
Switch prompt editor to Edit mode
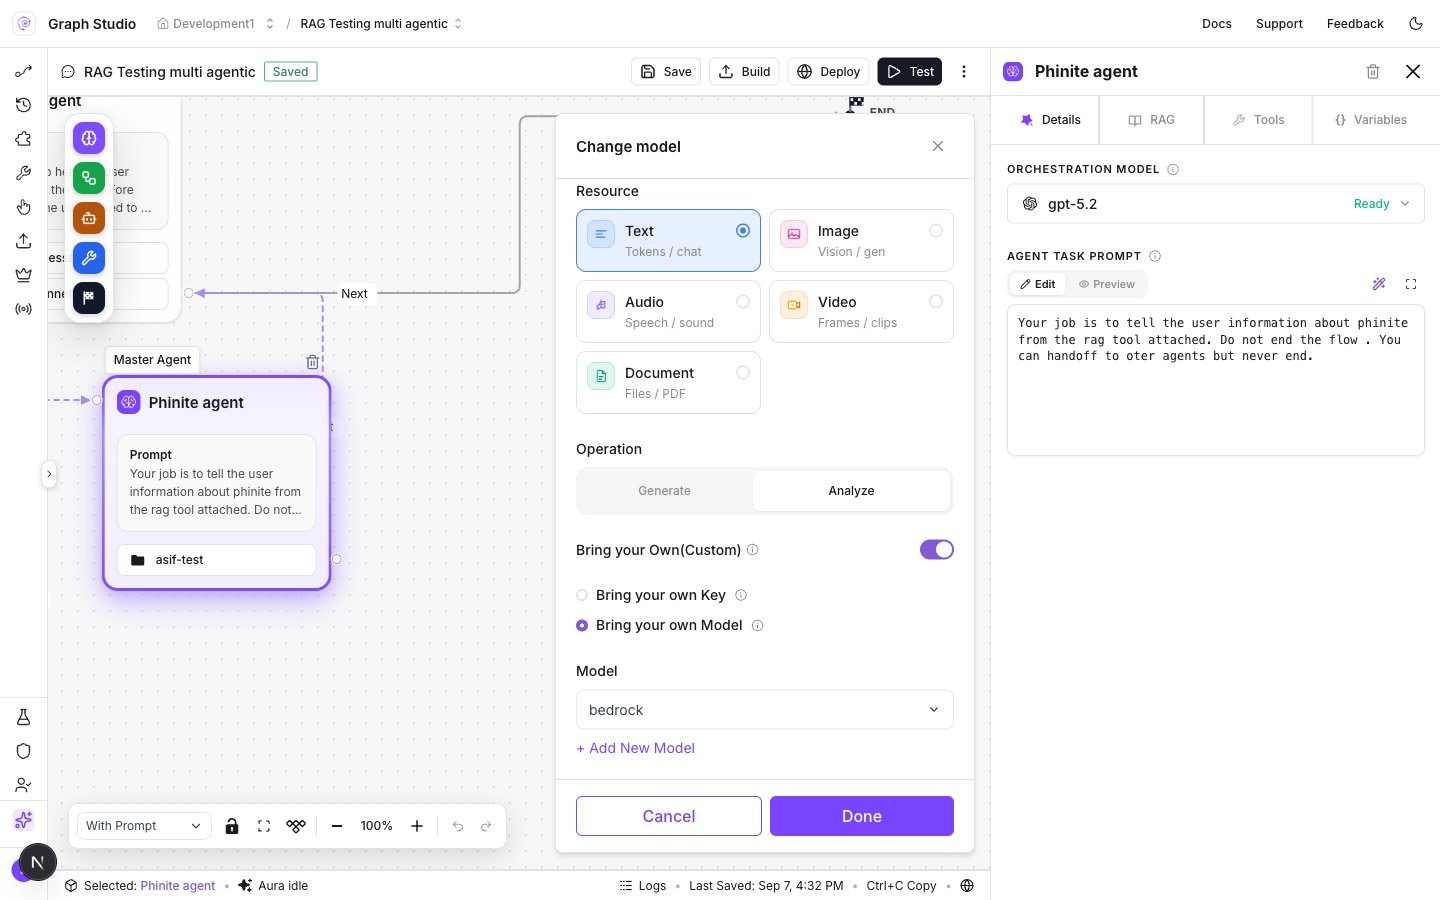[1038, 284]
